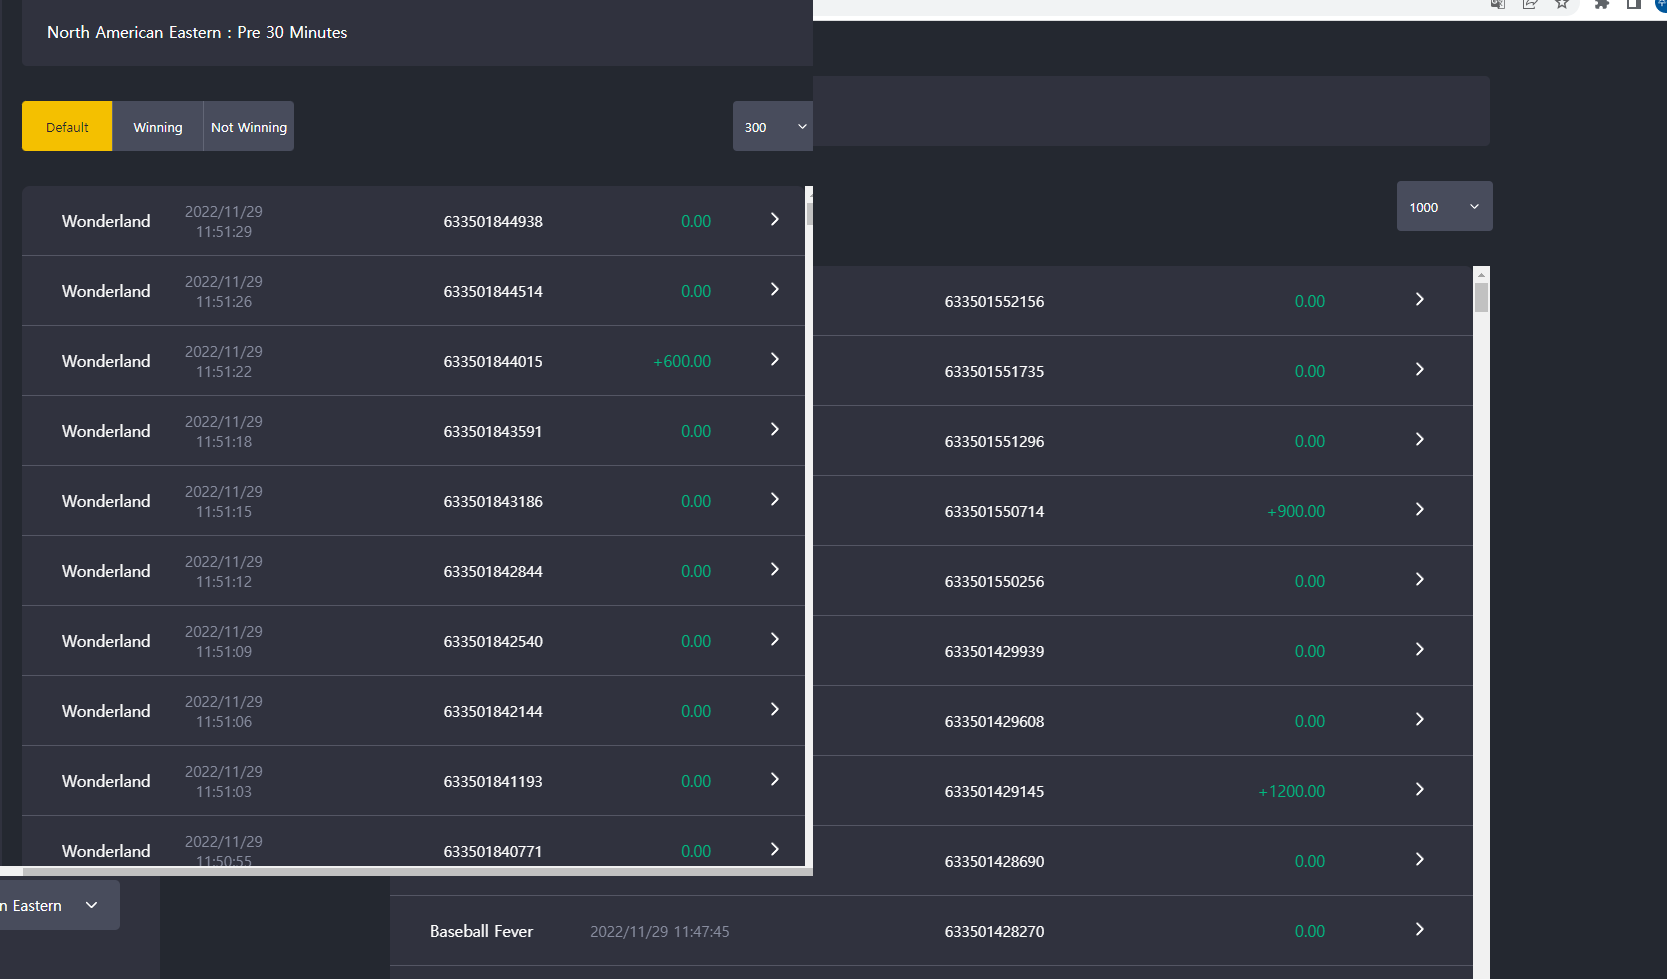Open chevron of background row 633501551735
1667x979 pixels.
pos(1419,369)
